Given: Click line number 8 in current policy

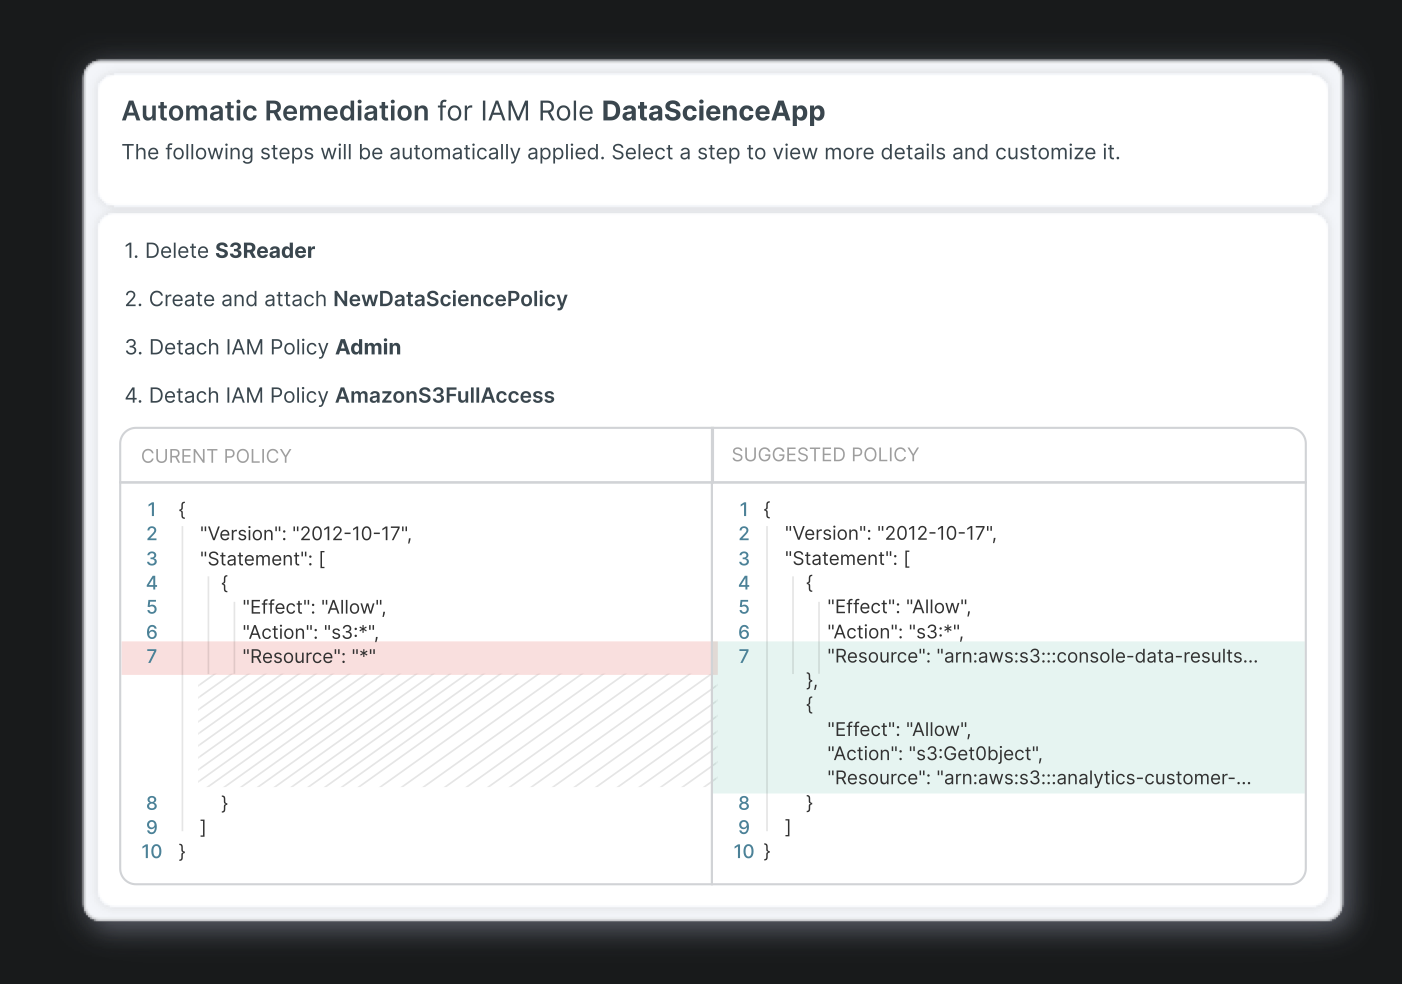Looking at the screenshot, I should point(152,803).
